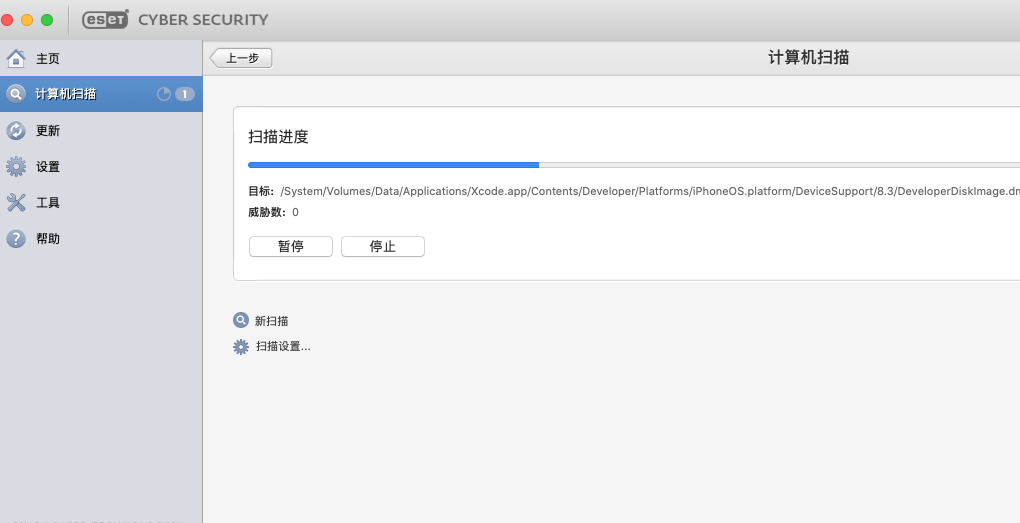Click the Help (帮助) question mark icon
This screenshot has width=1020, height=523.
click(x=16, y=238)
